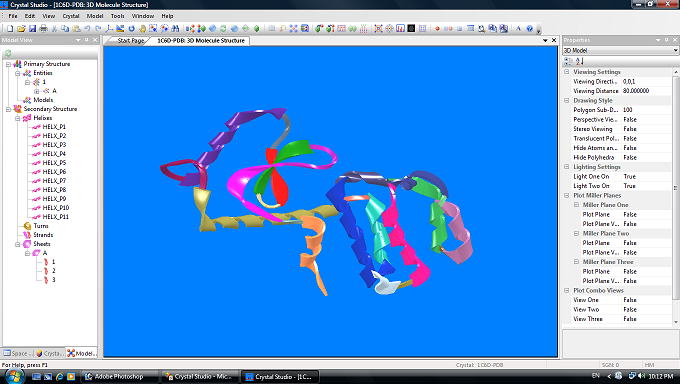The width and height of the screenshot is (680, 384).
Task: Click the Copy toolbar icon
Action: coord(65,29)
